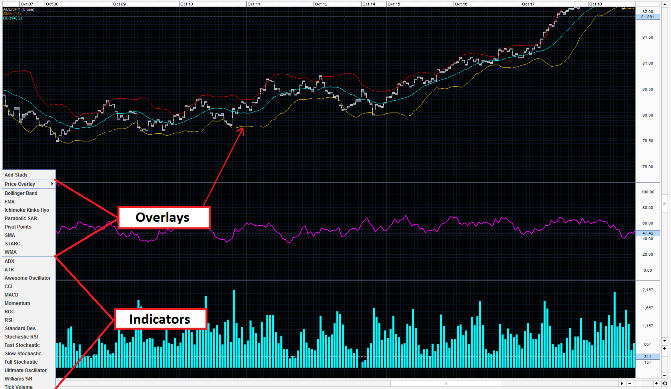Click the vertical scrollbar down arrow
Screen dimensions: 671x389
665,341
